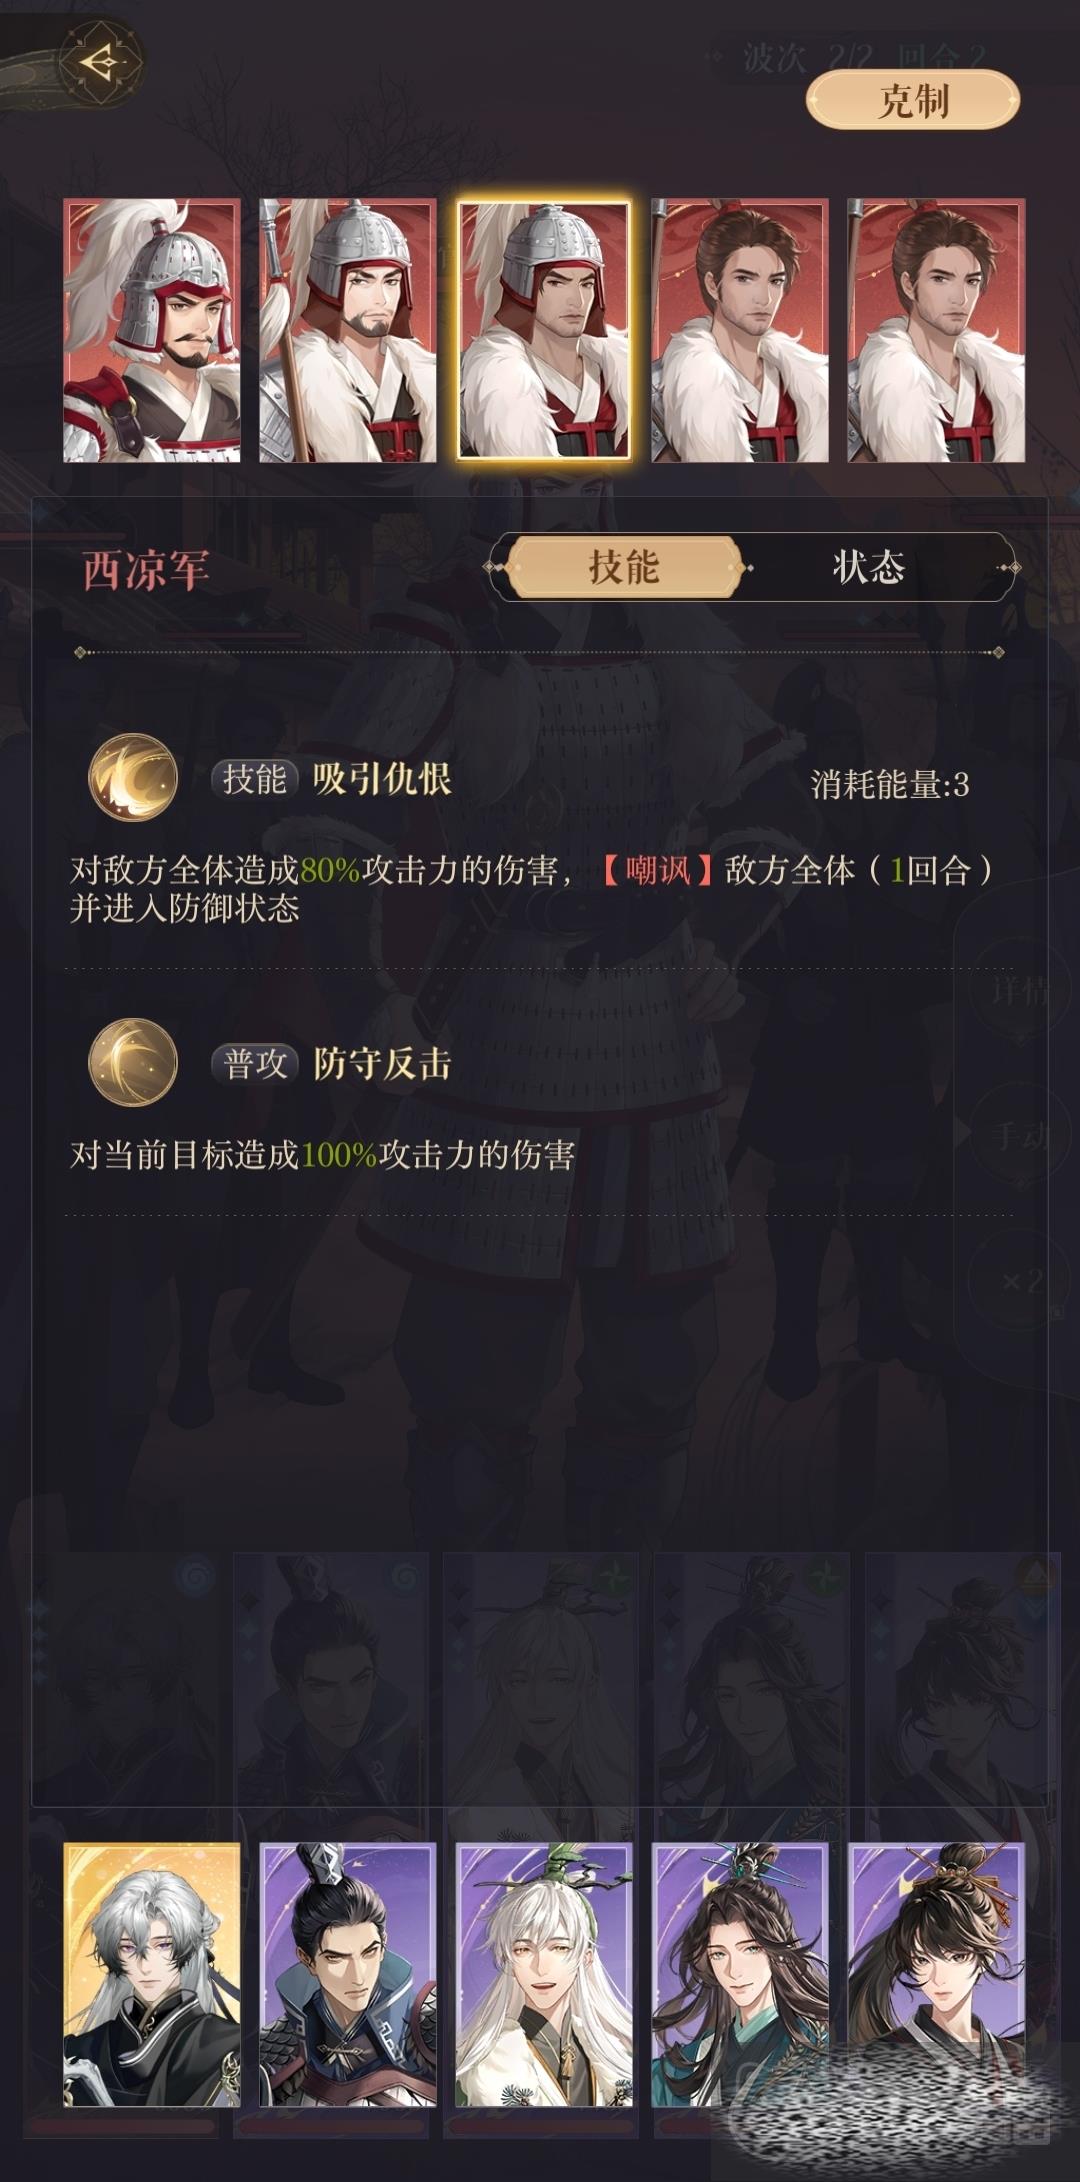Select the highlighted third enemy soldier card

(544, 330)
